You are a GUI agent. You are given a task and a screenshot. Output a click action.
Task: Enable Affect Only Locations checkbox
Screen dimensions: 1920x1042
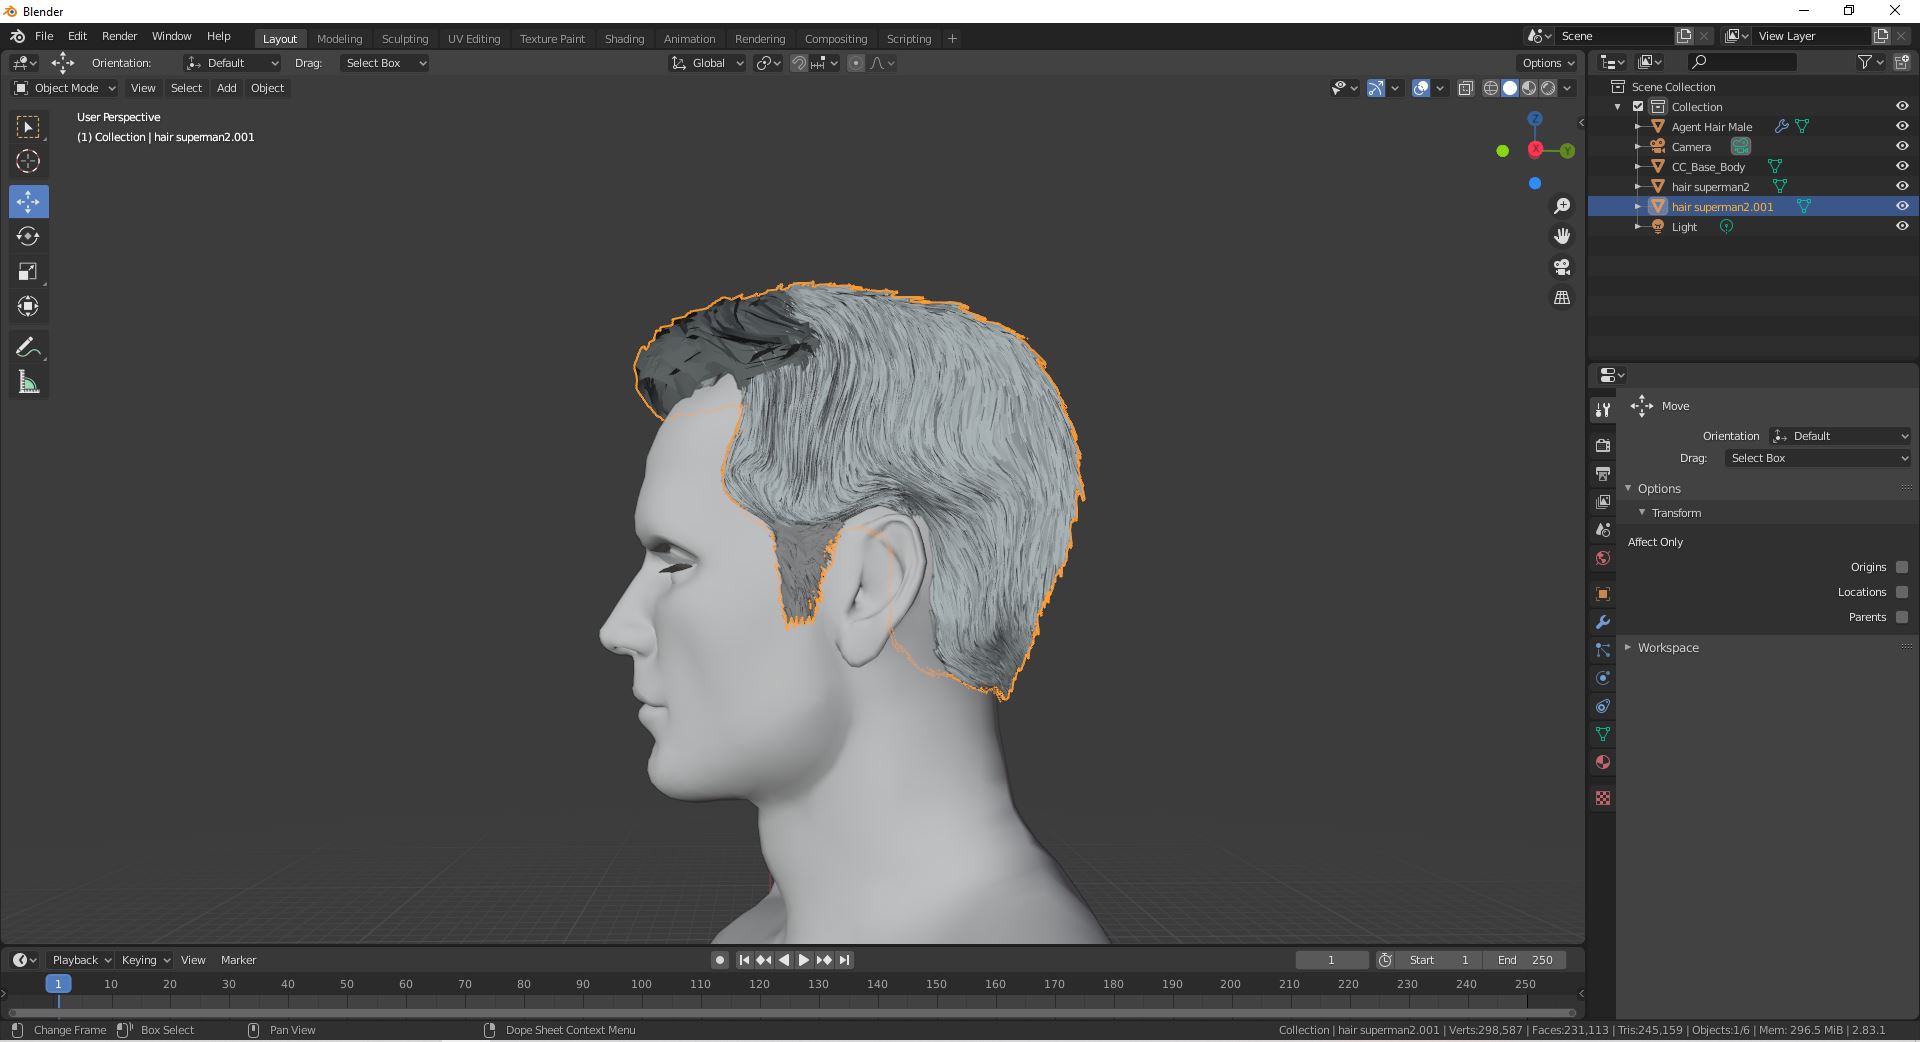[1902, 592]
